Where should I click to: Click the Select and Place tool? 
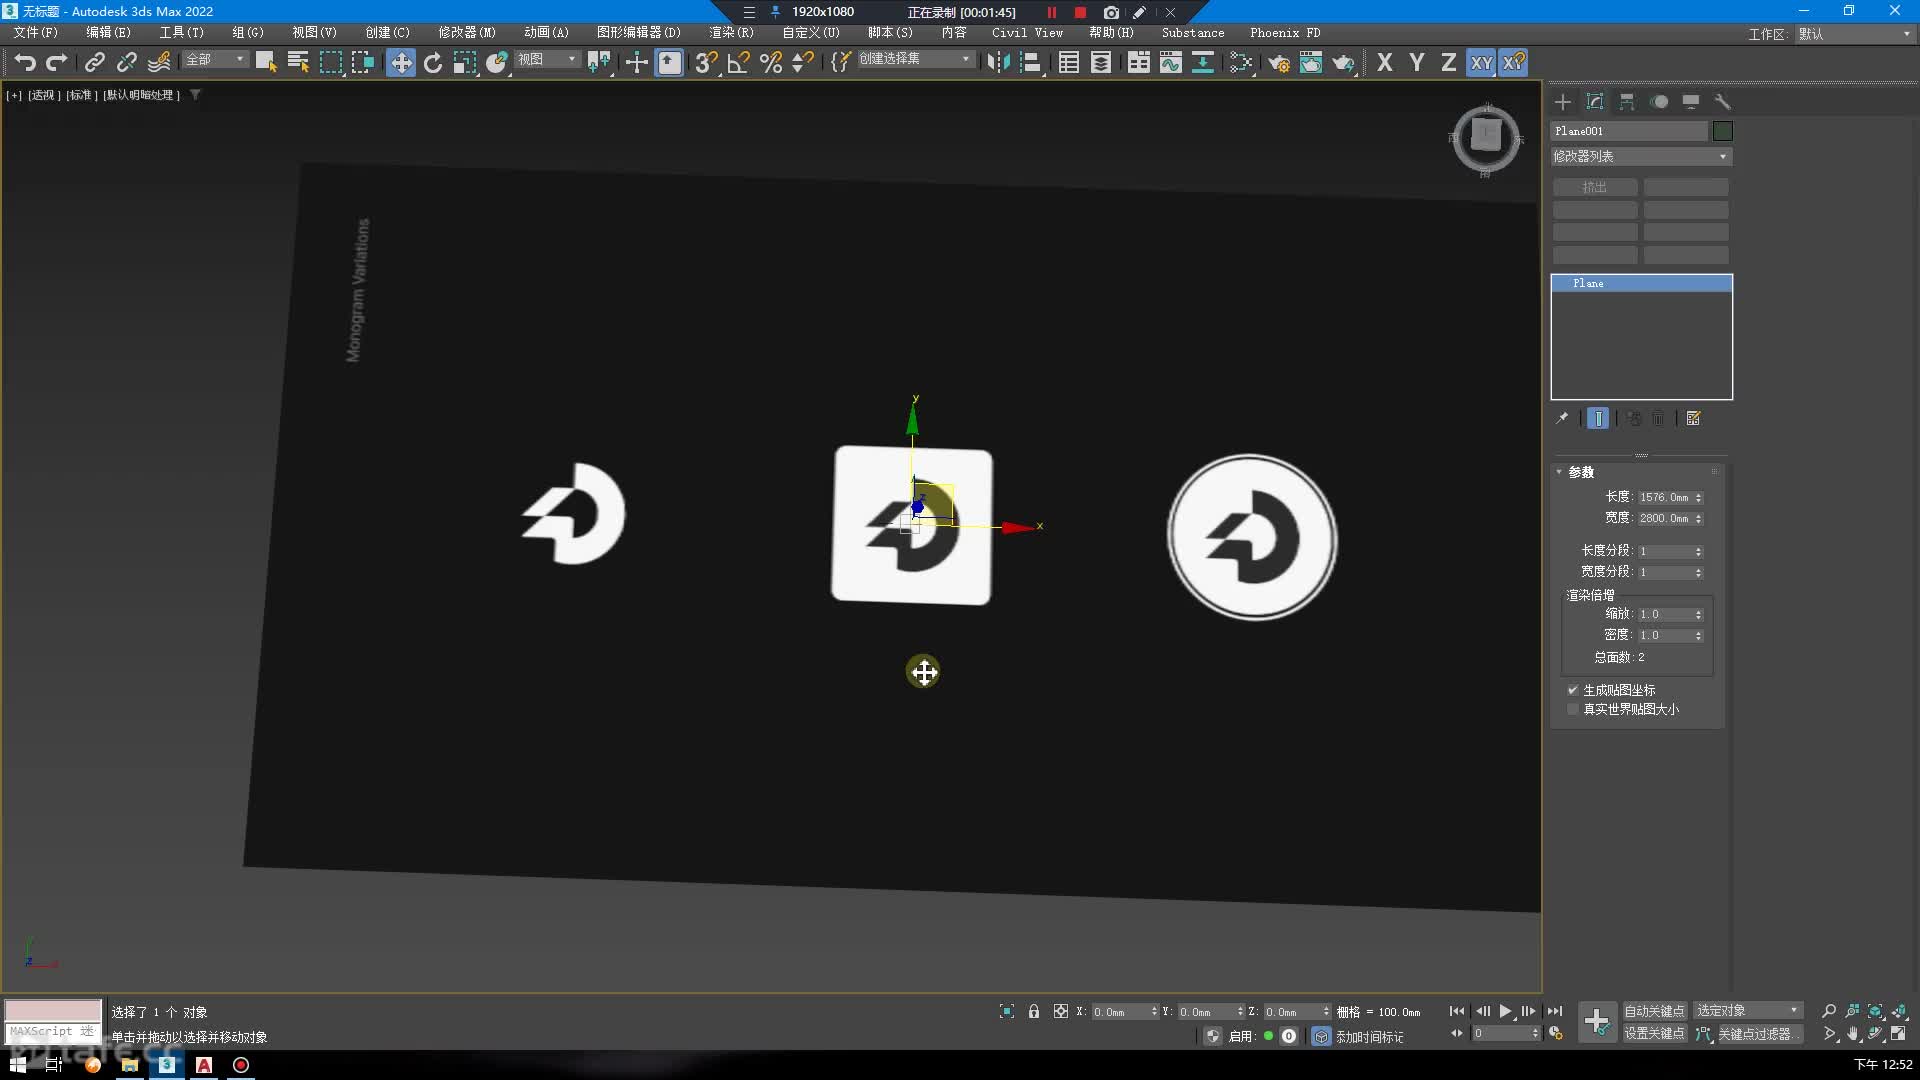[497, 62]
